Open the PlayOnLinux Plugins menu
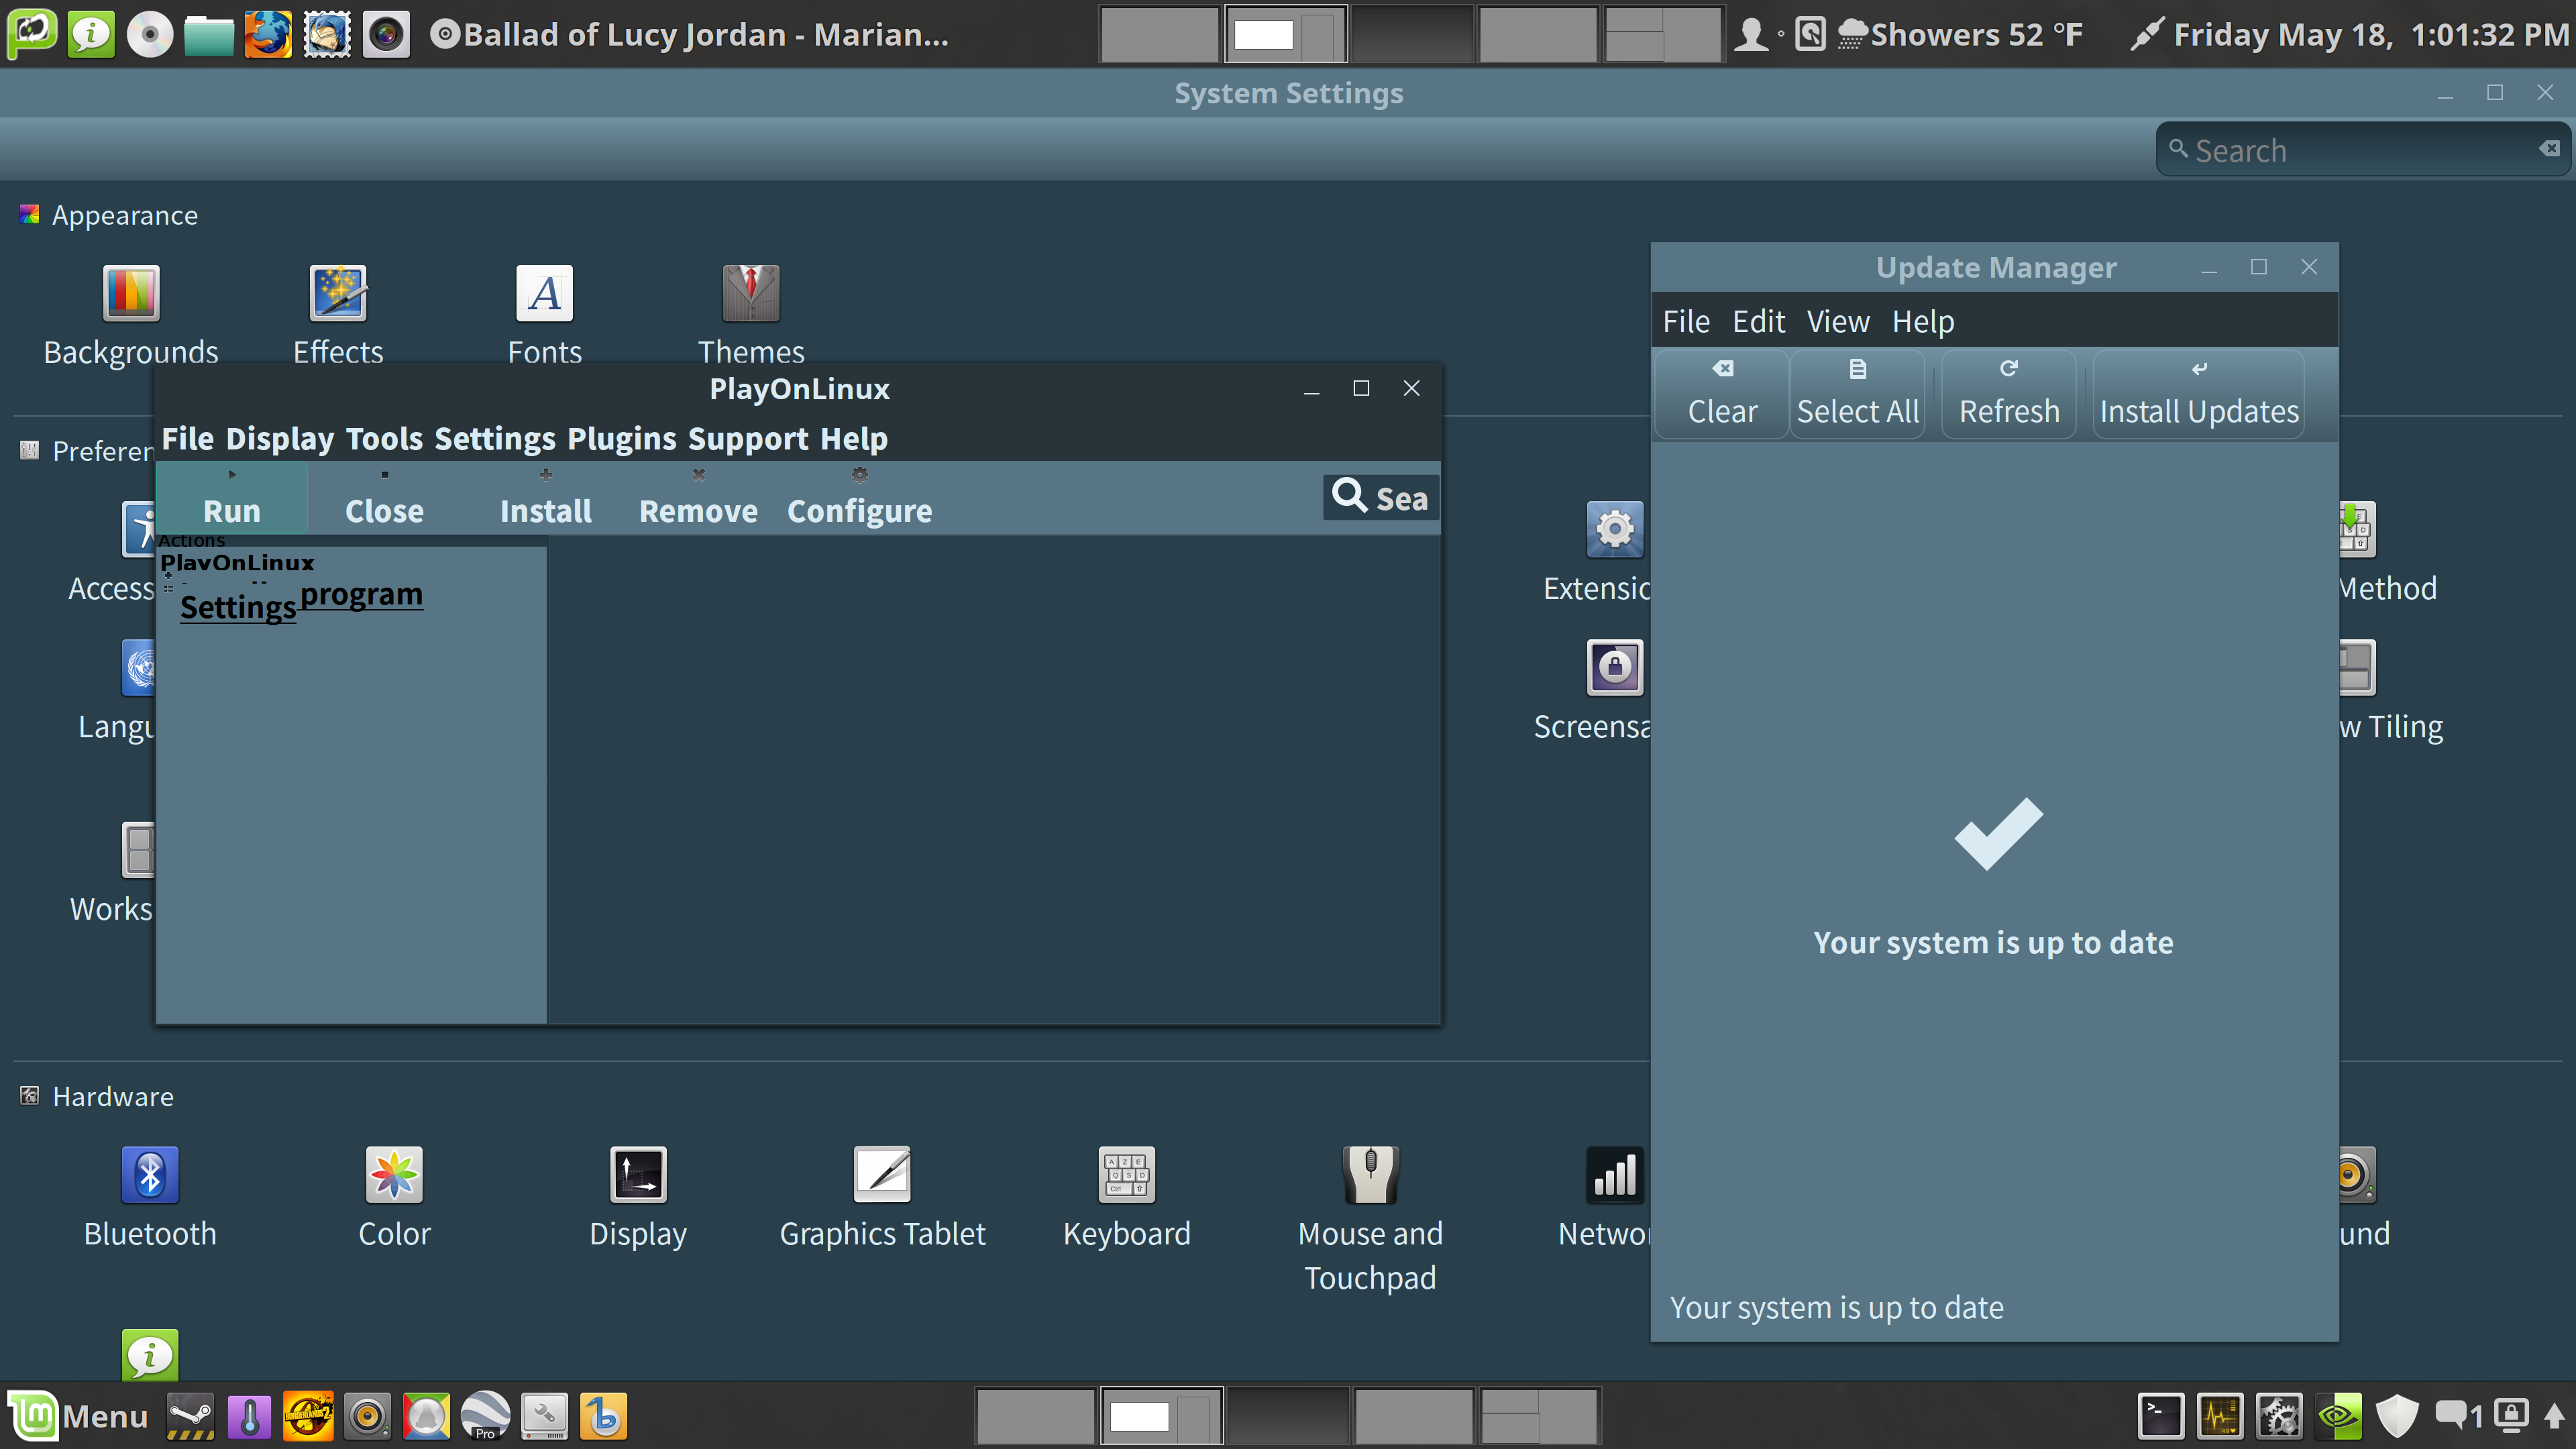 tap(622, 438)
